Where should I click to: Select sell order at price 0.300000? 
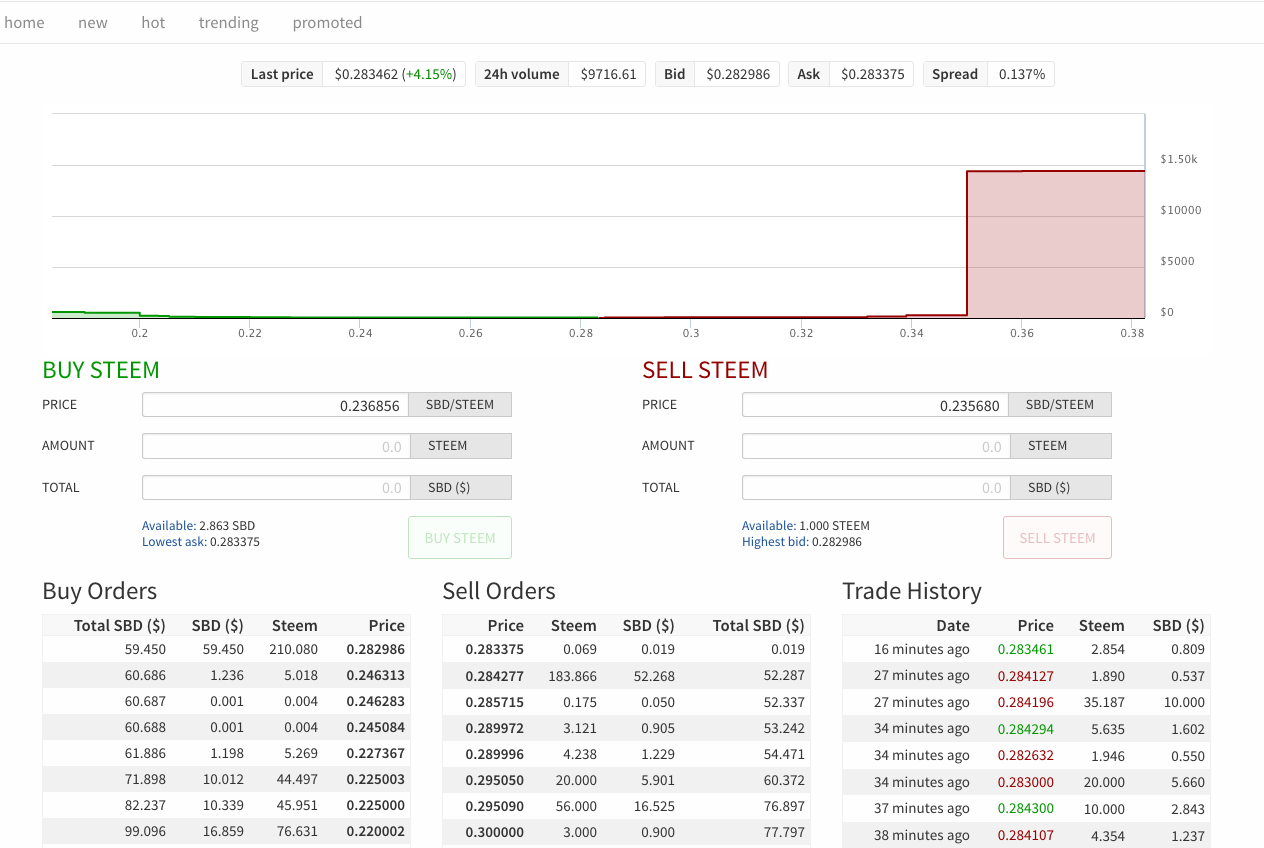626,831
